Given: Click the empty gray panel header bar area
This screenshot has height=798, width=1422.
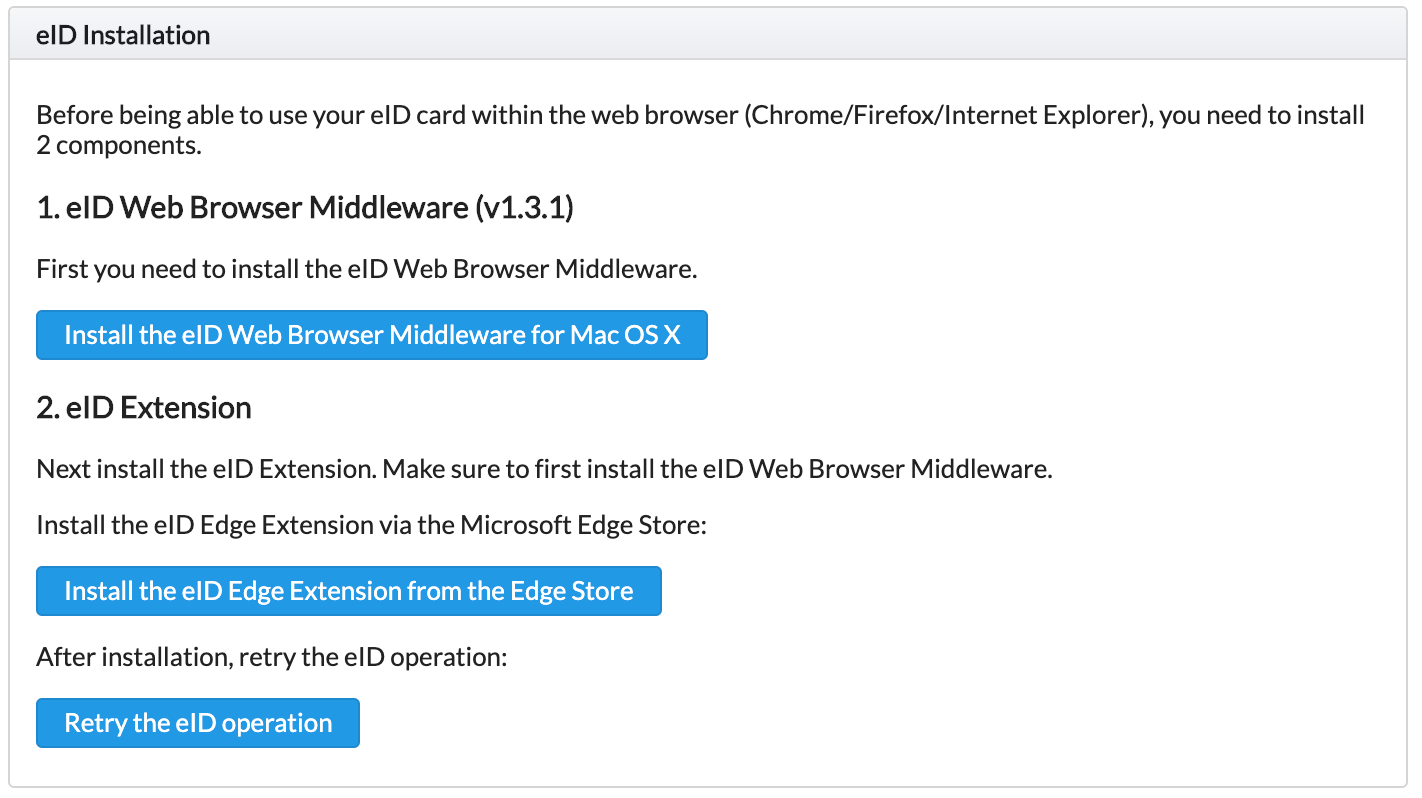Looking at the screenshot, I should click(x=800, y=35).
